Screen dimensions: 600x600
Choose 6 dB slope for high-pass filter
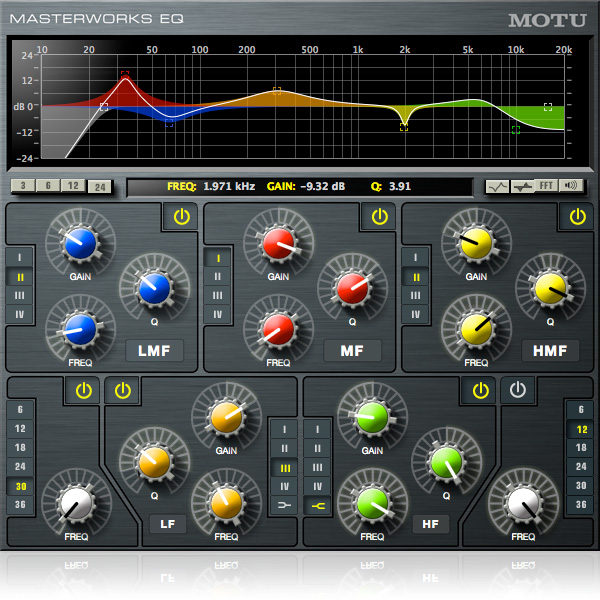point(20,409)
